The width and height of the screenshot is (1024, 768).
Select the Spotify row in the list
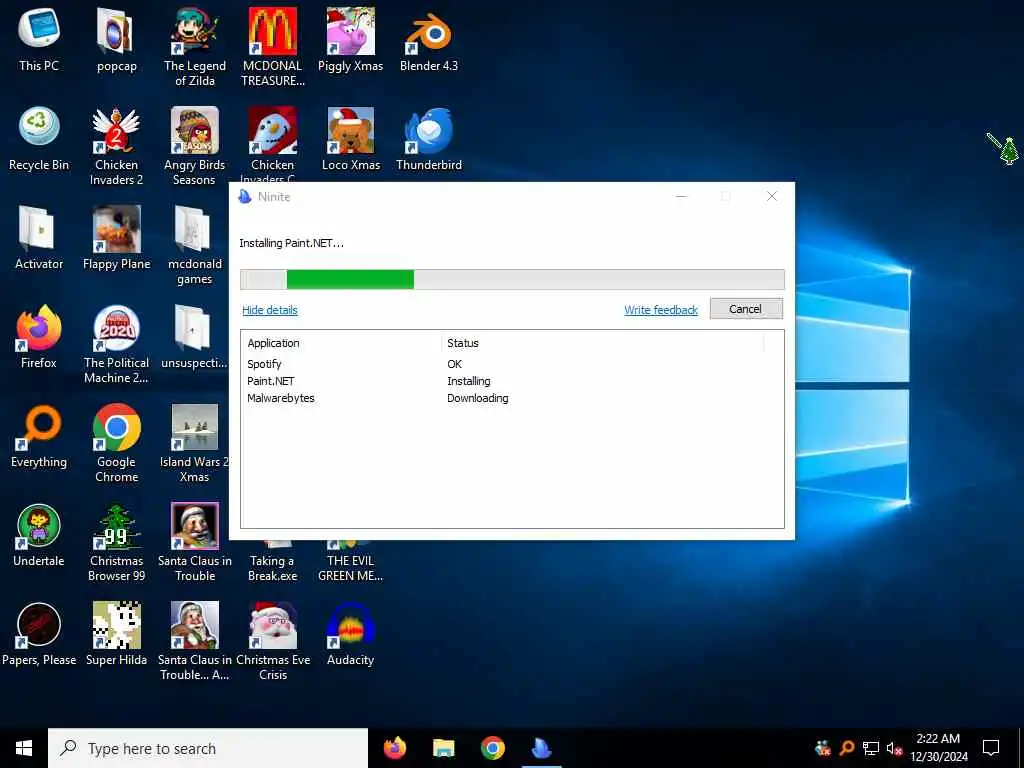[x=512, y=364]
